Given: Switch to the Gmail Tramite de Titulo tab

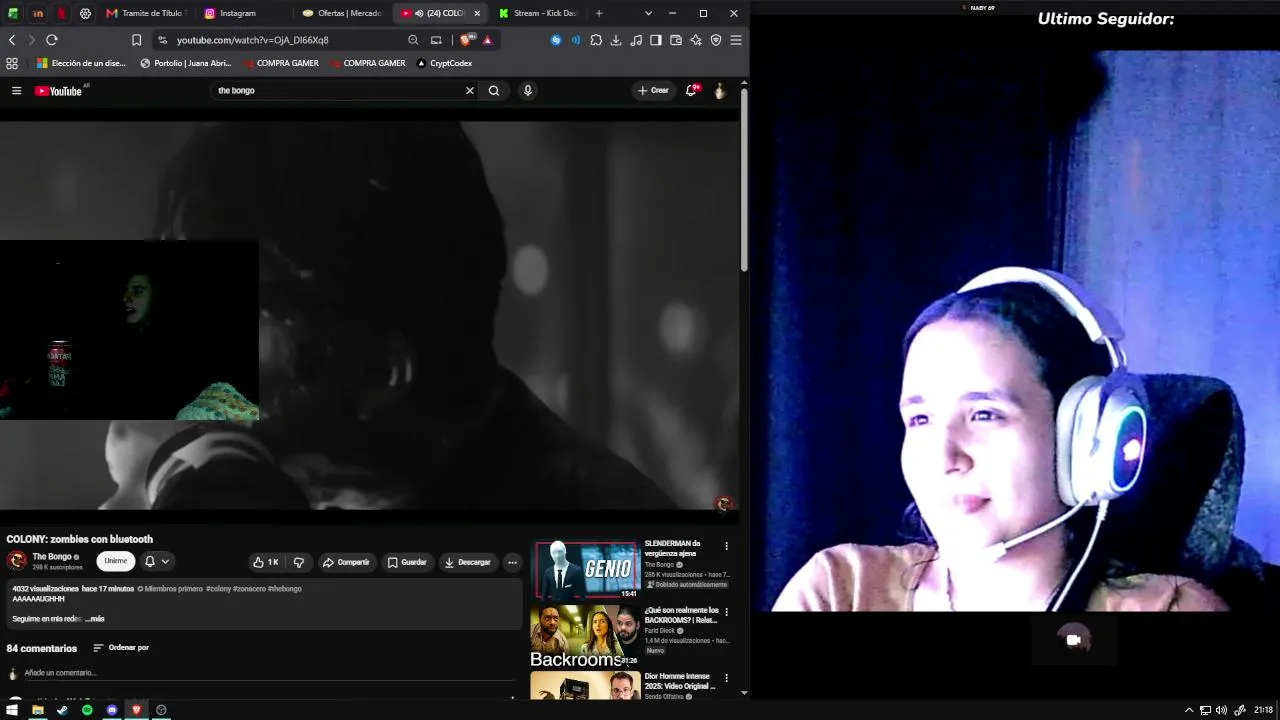Looking at the screenshot, I should click(145, 13).
